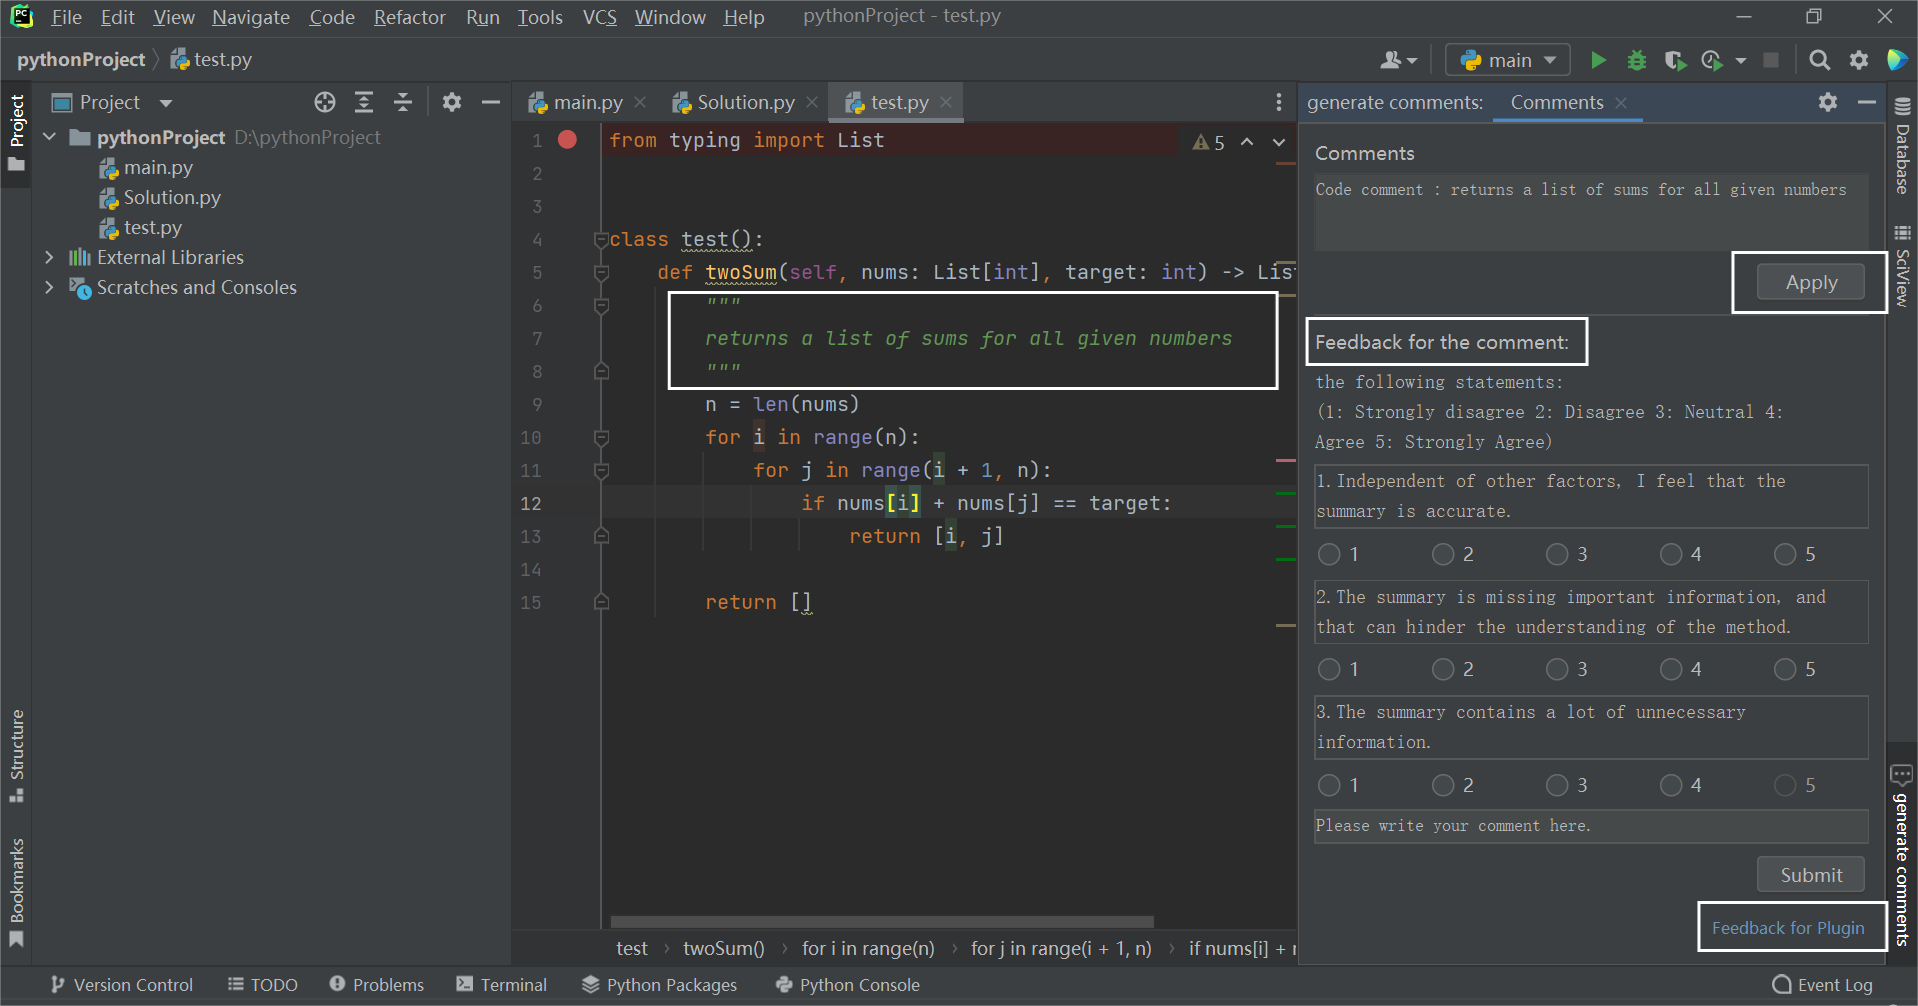The width and height of the screenshot is (1918, 1006).
Task: Fold the for i loop block
Action: pyautogui.click(x=601, y=437)
